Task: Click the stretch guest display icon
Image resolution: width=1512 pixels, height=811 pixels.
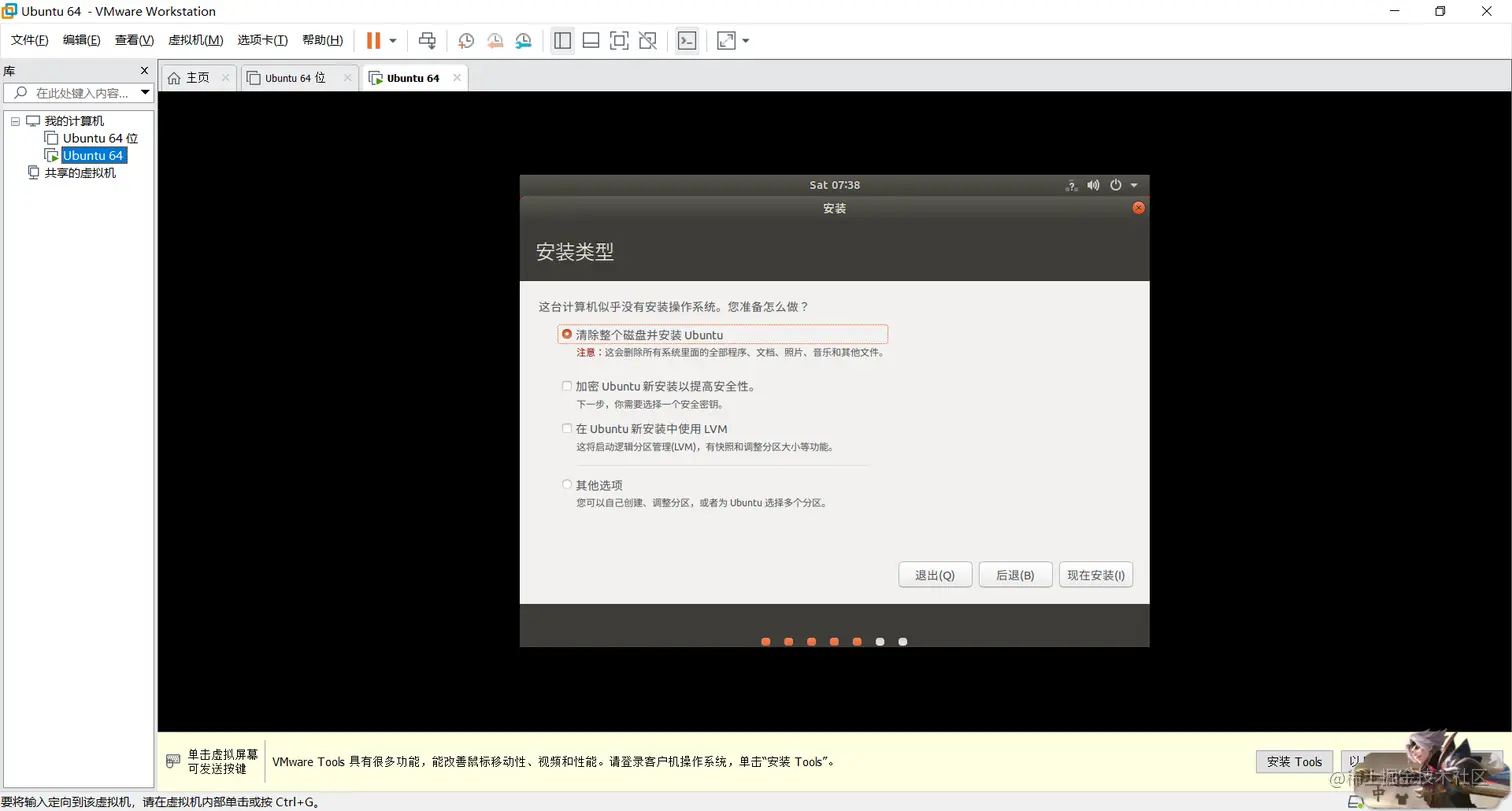Action: tap(726, 41)
